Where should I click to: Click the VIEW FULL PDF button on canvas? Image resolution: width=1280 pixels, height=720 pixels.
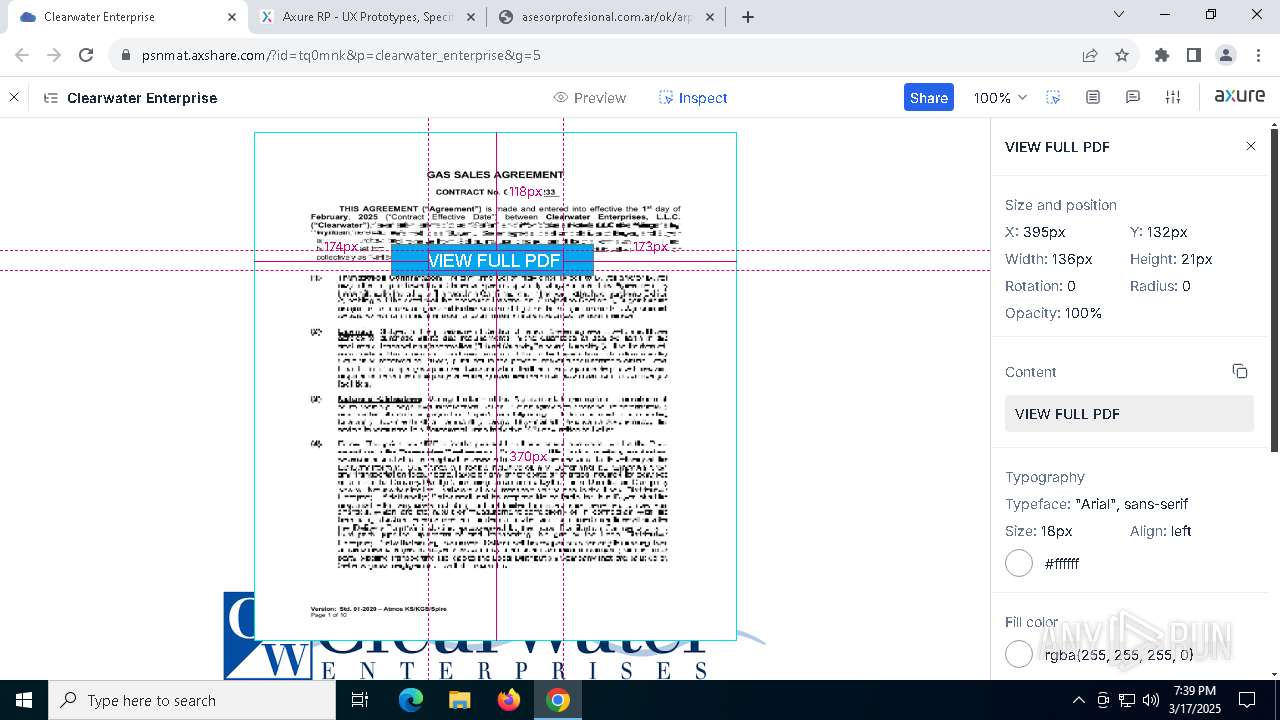click(494, 260)
